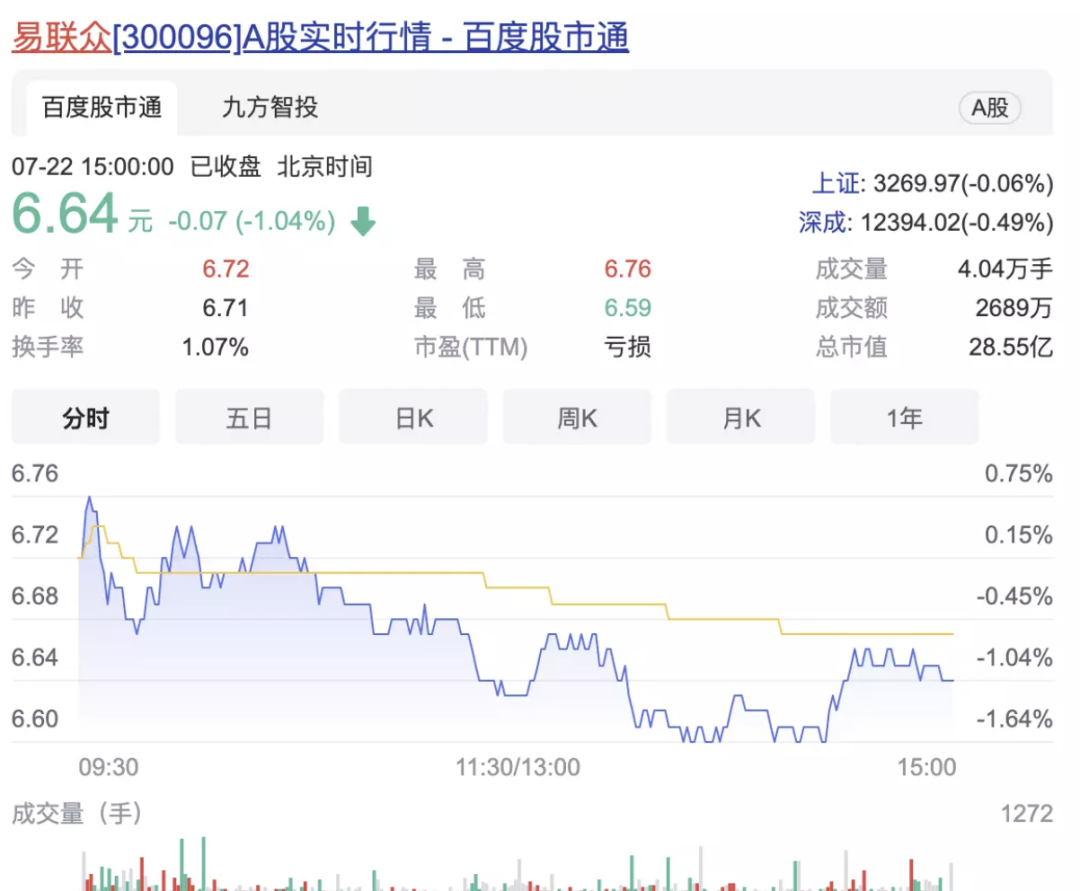Screen dimensions: 1080x891
Task: Click the green down arrow price indicator
Action: click(362, 220)
